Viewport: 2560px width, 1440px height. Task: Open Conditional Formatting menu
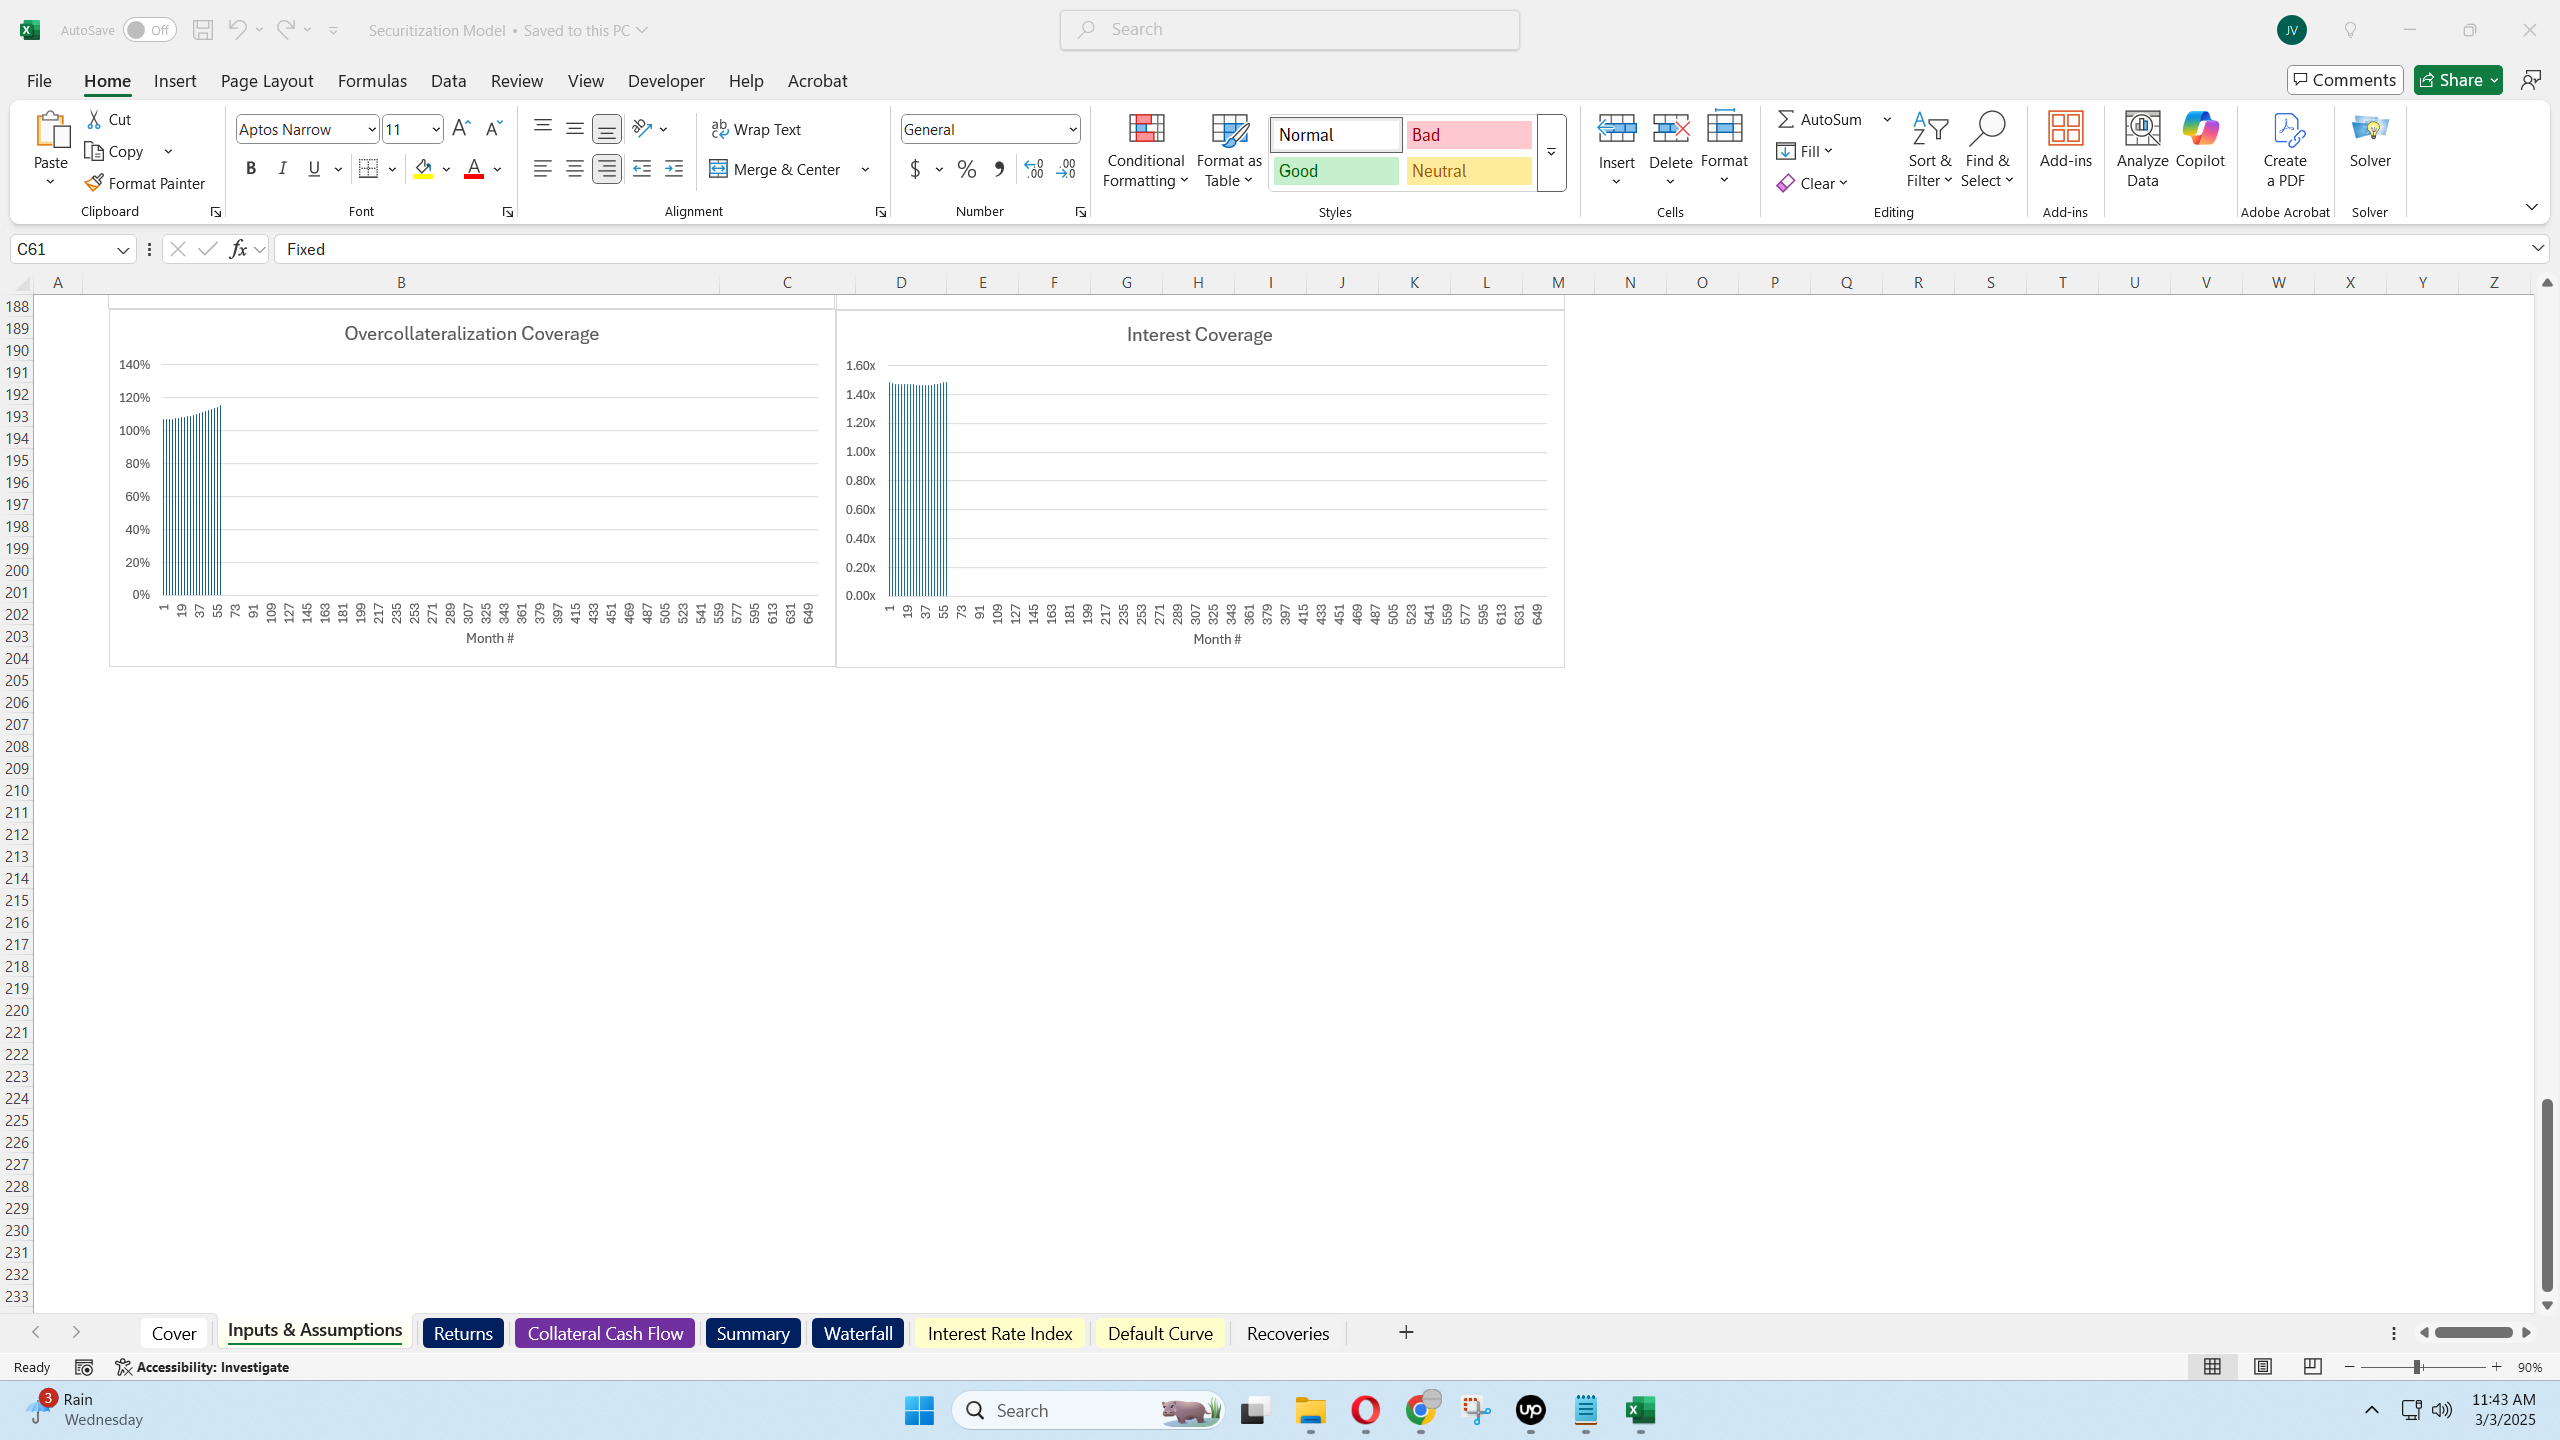tap(1146, 150)
